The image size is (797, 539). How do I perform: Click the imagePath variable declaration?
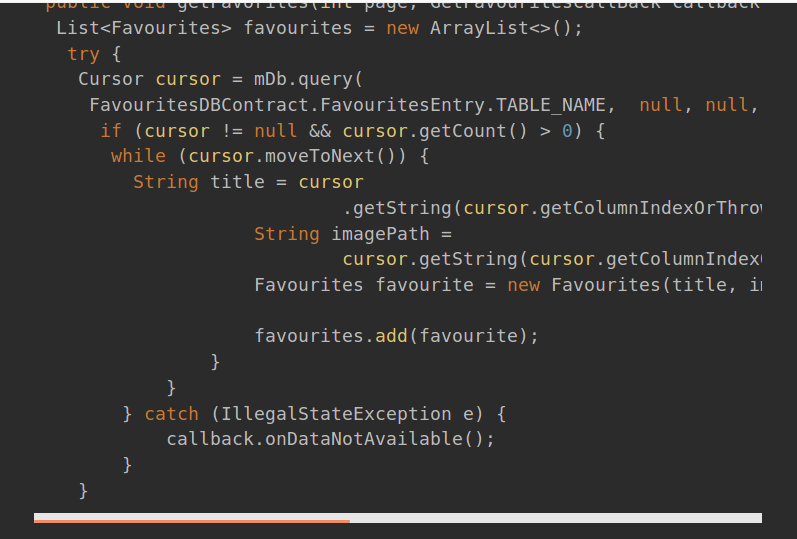click(380, 234)
